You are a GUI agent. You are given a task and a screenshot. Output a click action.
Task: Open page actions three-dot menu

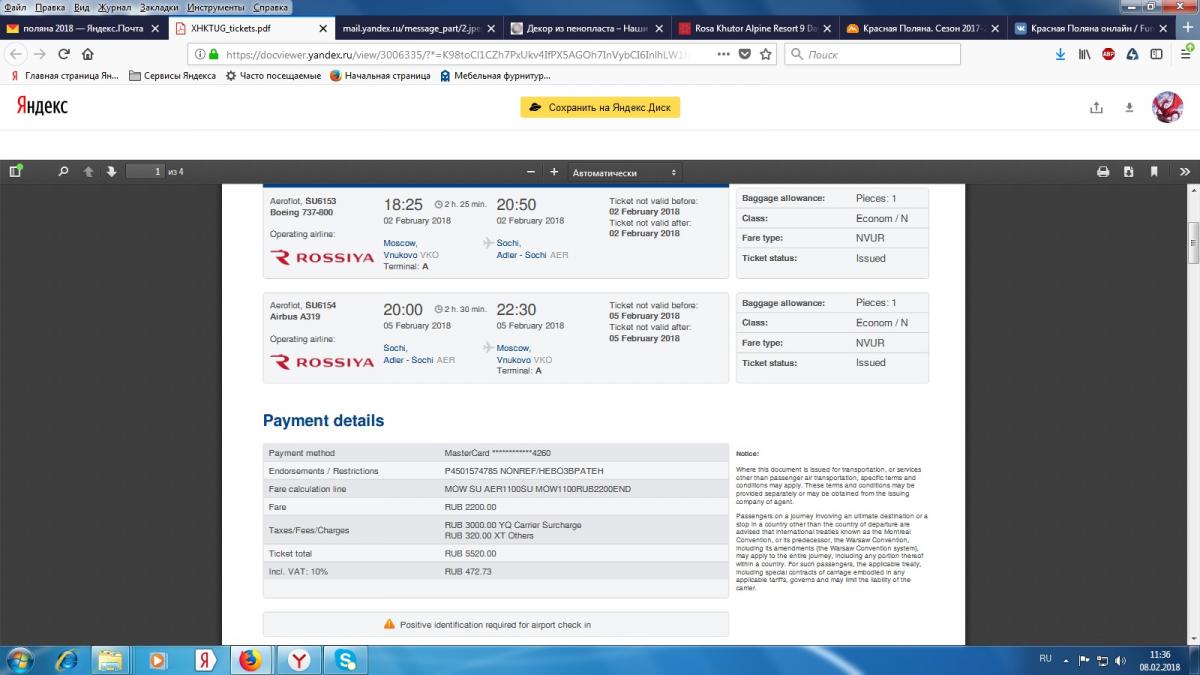point(724,54)
